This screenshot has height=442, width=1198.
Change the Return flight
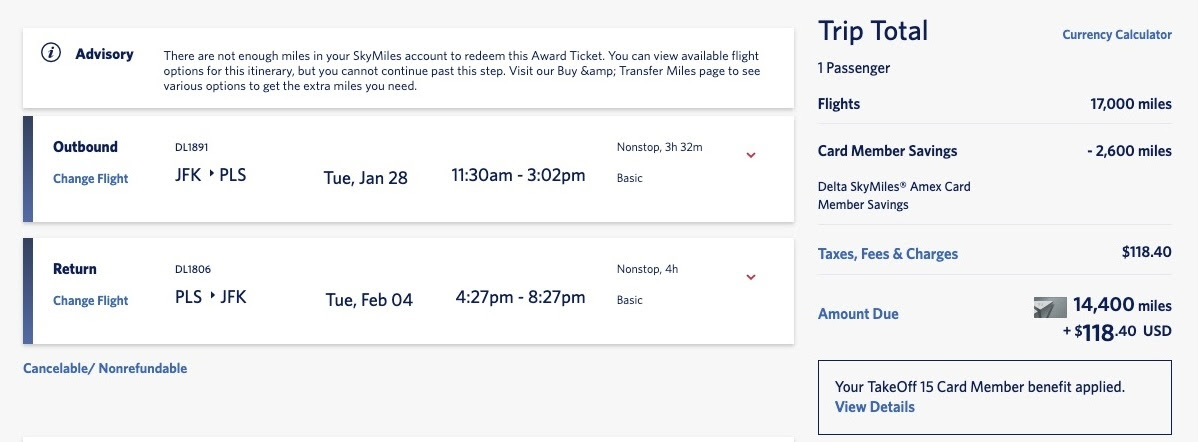[x=91, y=301]
